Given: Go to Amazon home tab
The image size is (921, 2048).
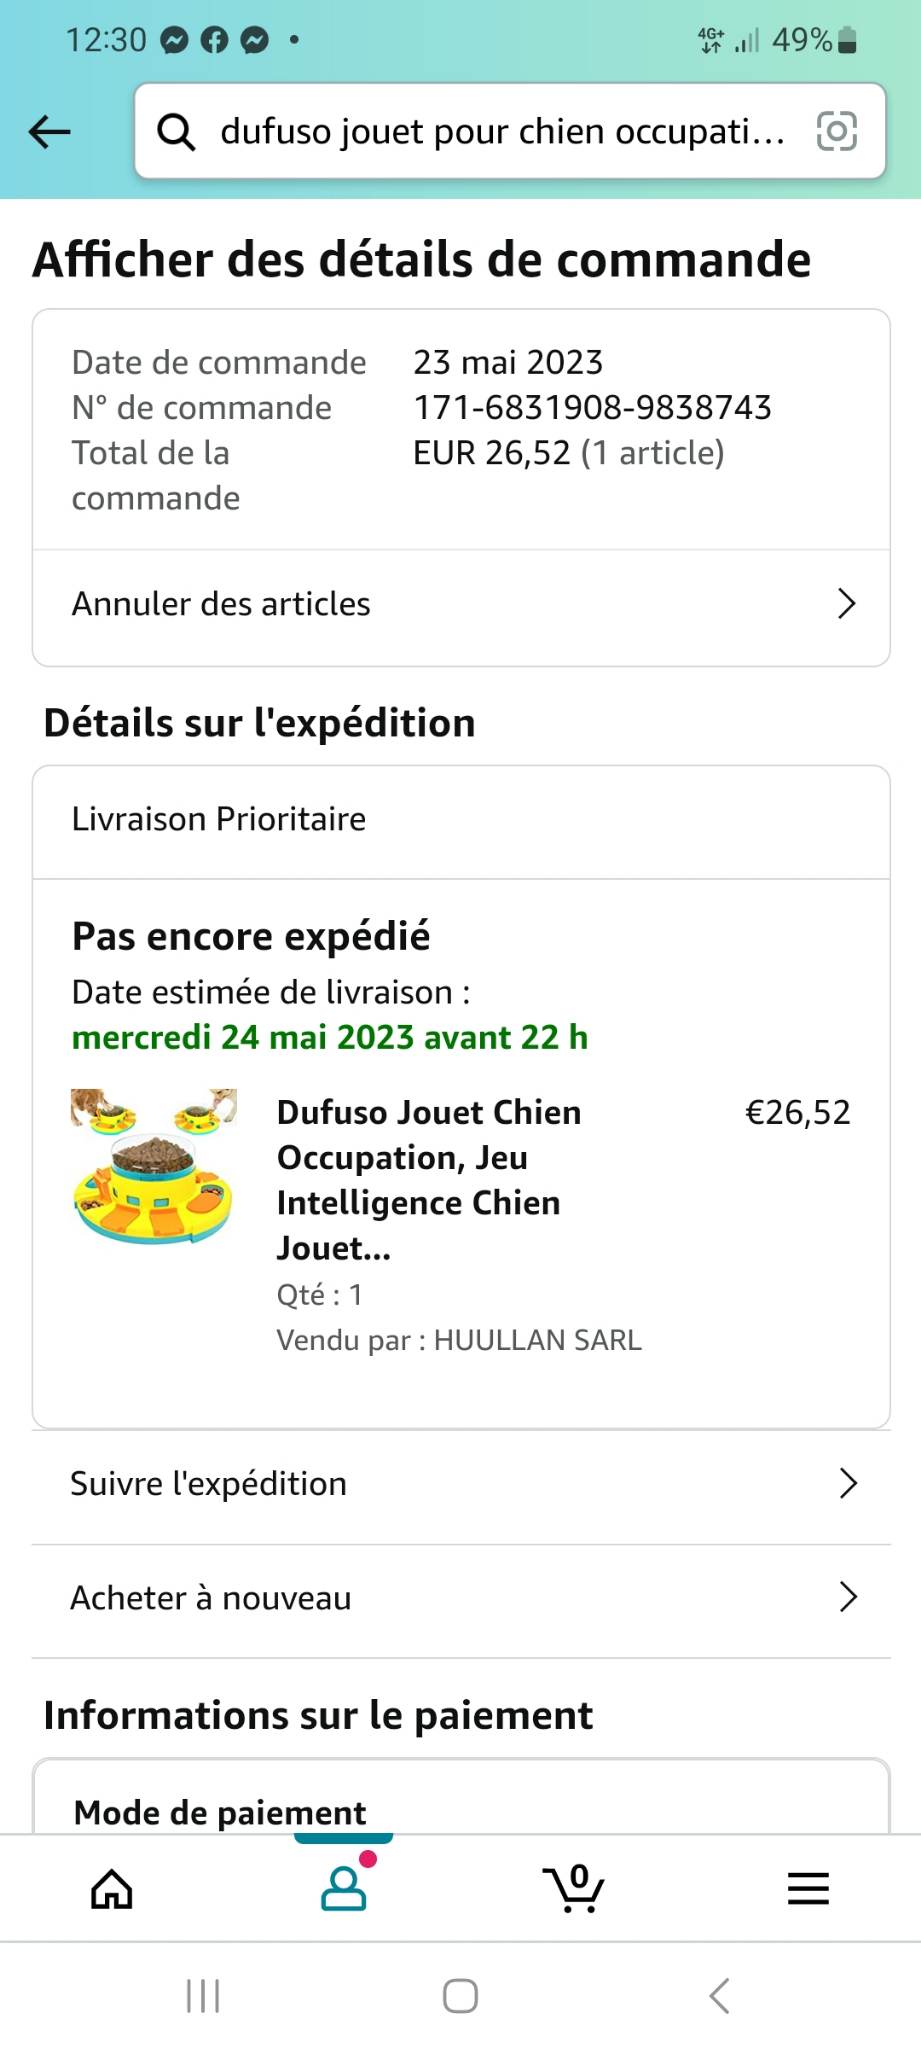Looking at the screenshot, I should [x=111, y=1889].
